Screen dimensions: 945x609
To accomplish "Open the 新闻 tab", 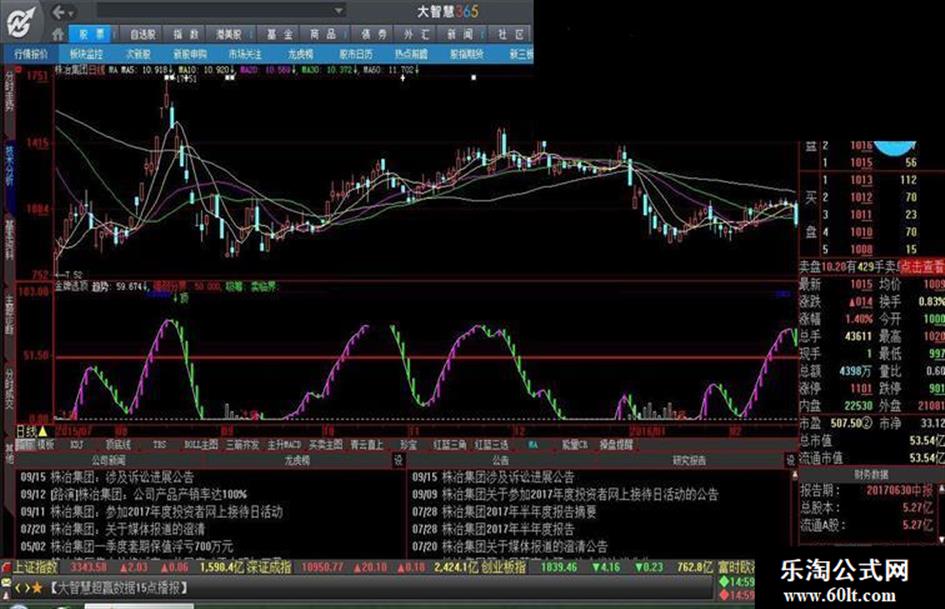I will [x=460, y=34].
